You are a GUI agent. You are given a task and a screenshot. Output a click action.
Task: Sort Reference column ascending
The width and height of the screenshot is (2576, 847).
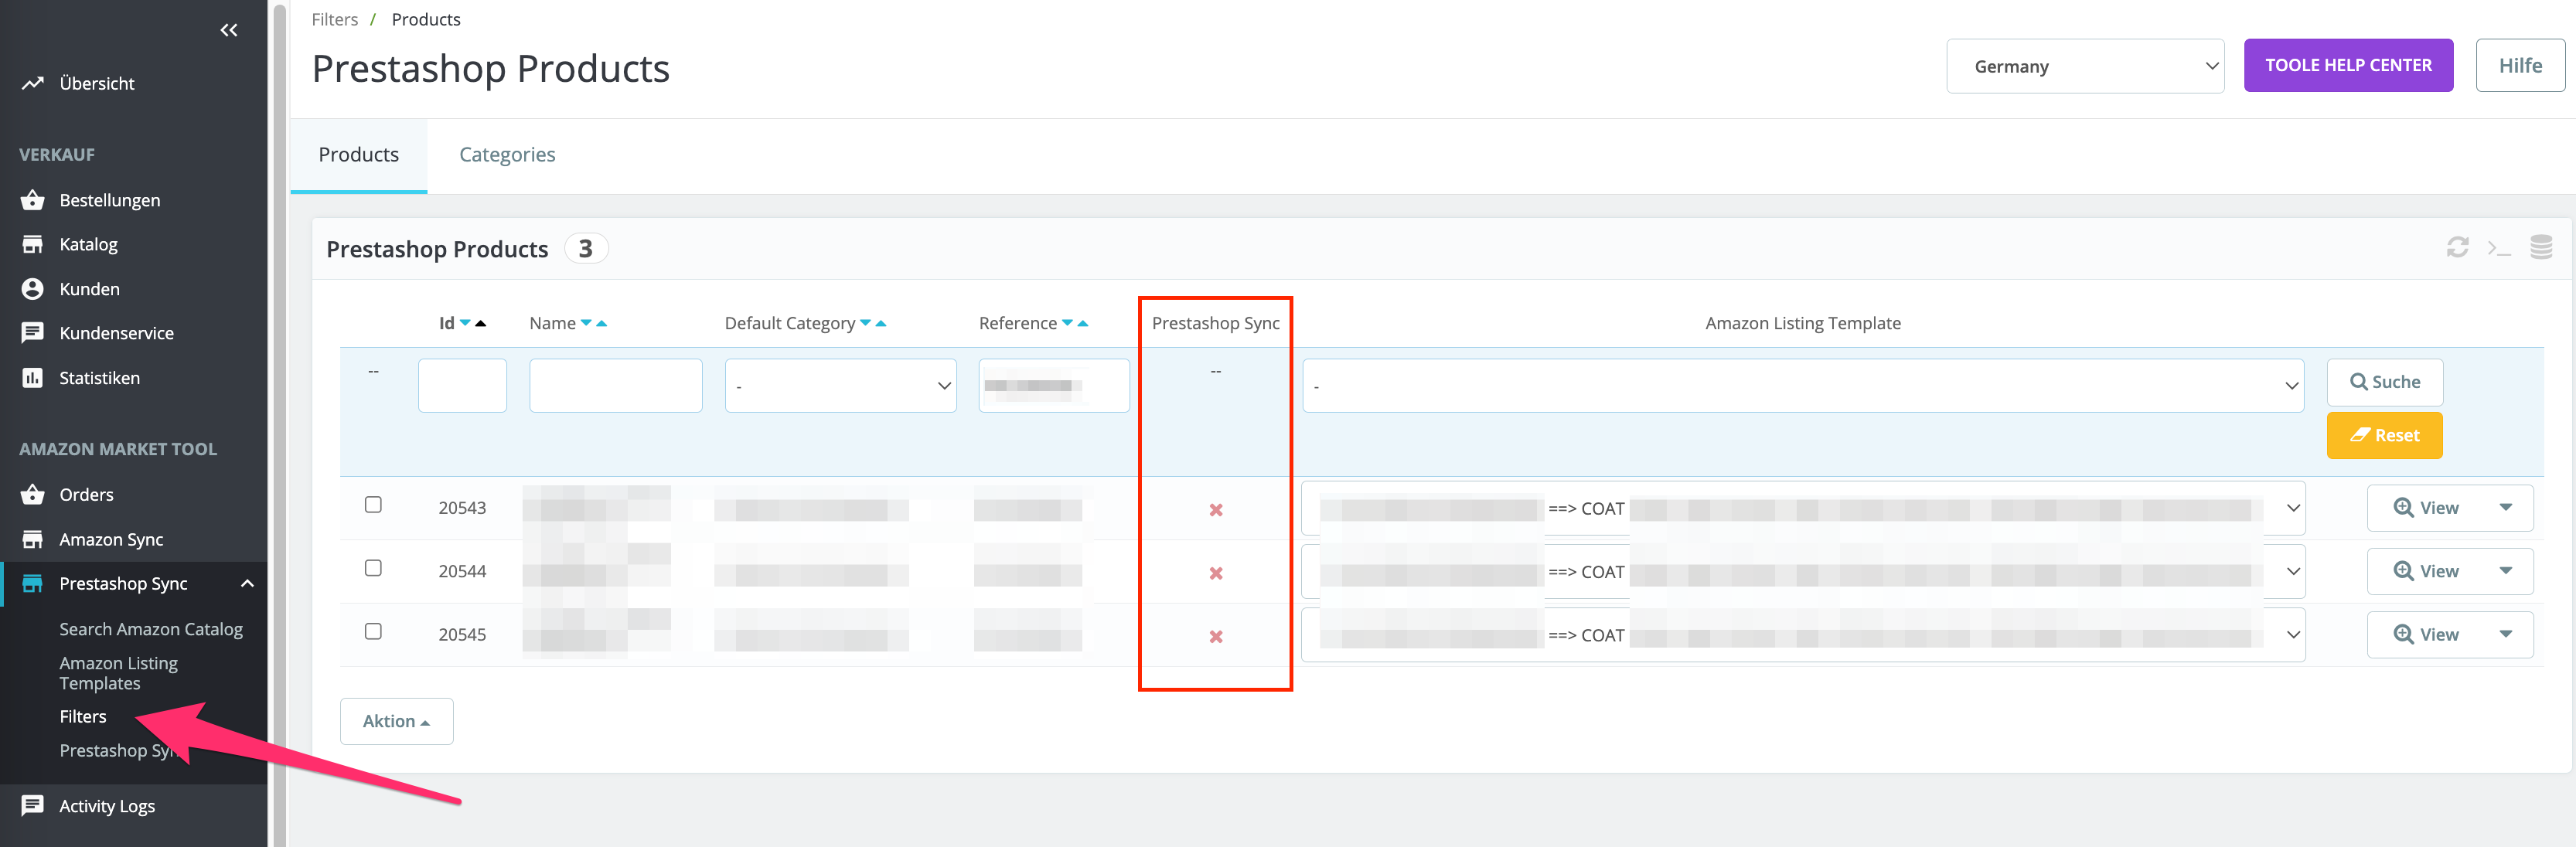click(x=1083, y=323)
